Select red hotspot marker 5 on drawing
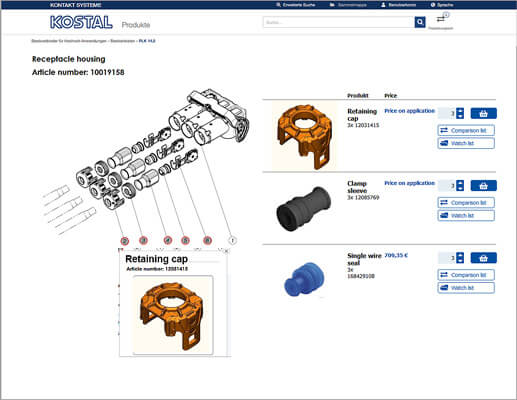The height and width of the screenshot is (400, 517). click(x=185, y=240)
